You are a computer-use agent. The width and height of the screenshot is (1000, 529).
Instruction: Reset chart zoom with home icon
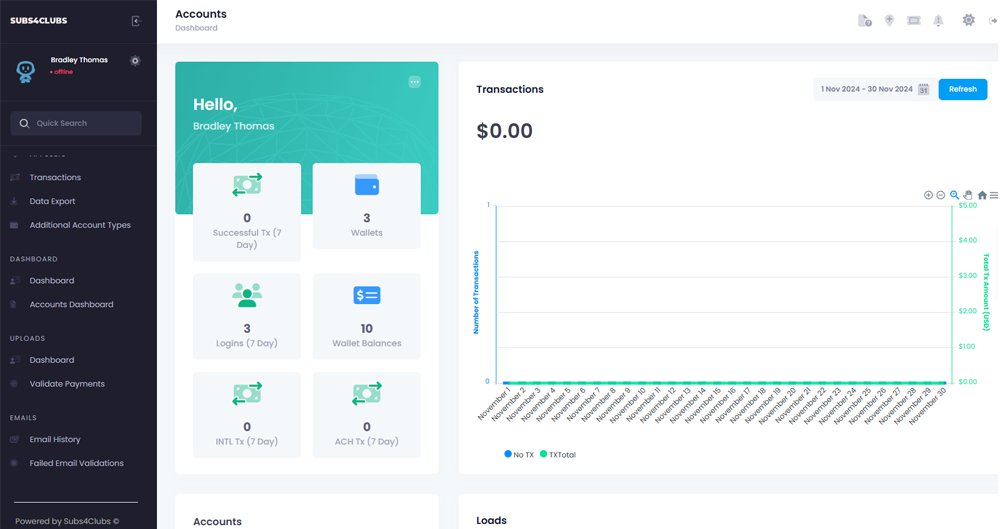click(982, 195)
